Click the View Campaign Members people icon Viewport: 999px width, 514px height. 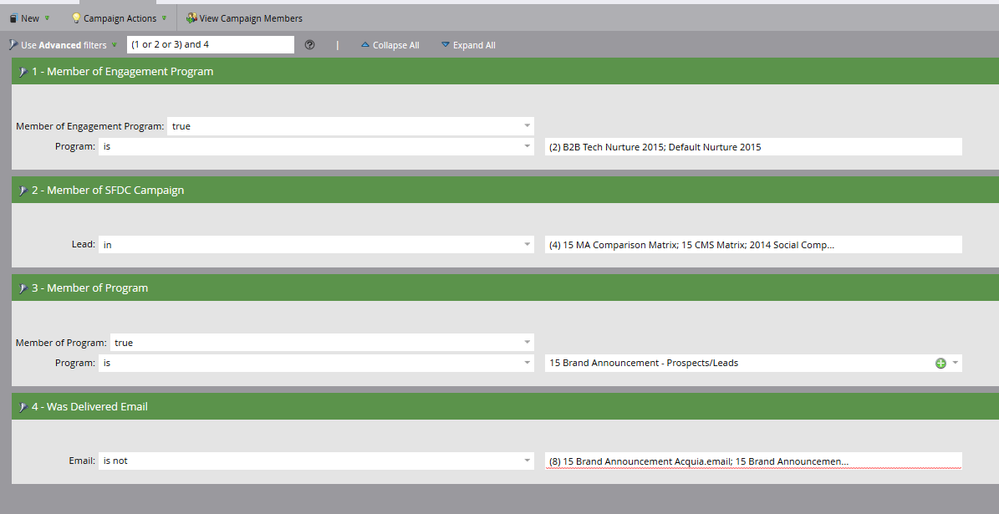191,18
